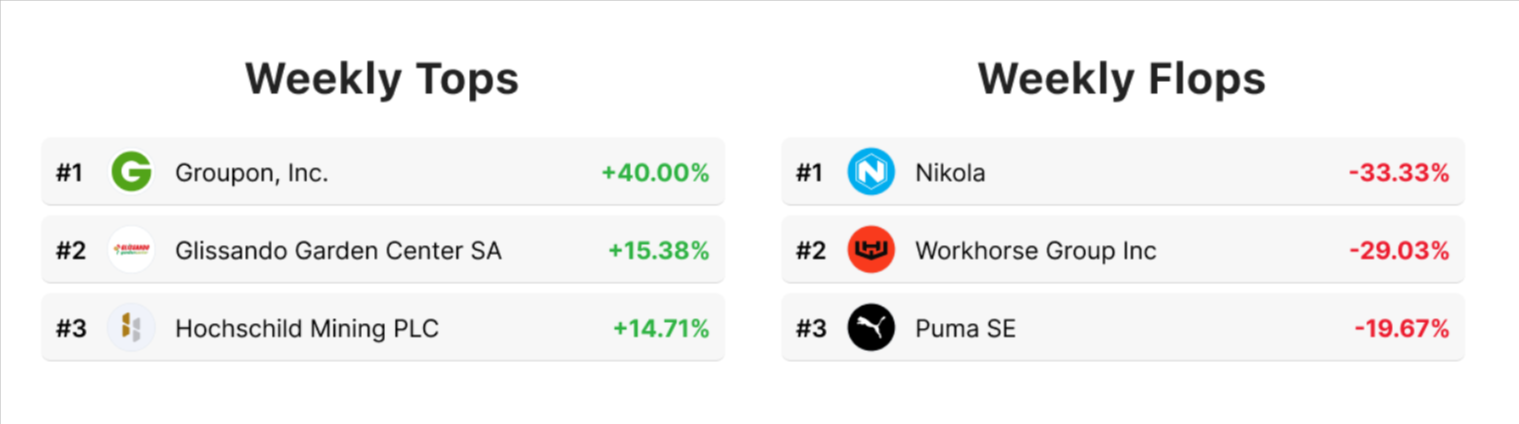Screen dimensions: 1519x424
Task: Click the Glissando Garden Center logo
Action: pos(131,250)
